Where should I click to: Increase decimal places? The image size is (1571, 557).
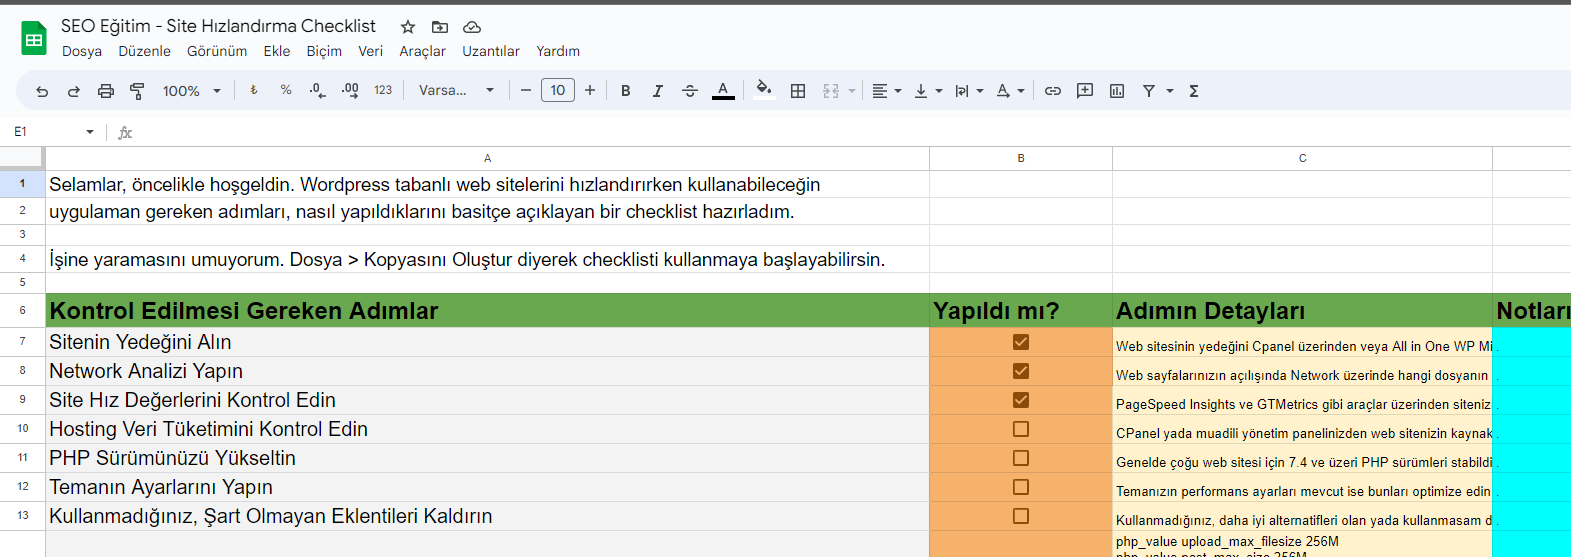tap(350, 90)
